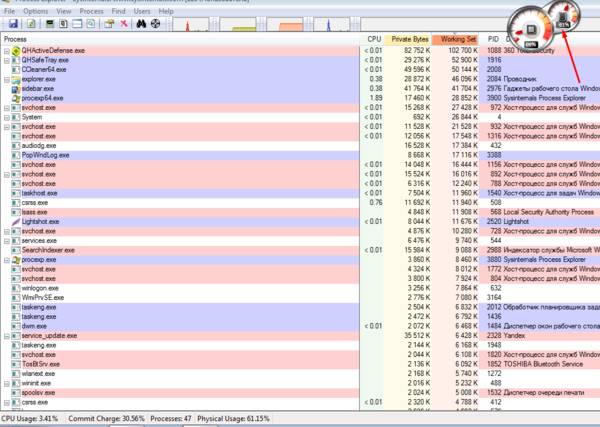Screen dimensions: 600x427
Task: Sort by the Private Bytes column header
Action: tap(408, 39)
